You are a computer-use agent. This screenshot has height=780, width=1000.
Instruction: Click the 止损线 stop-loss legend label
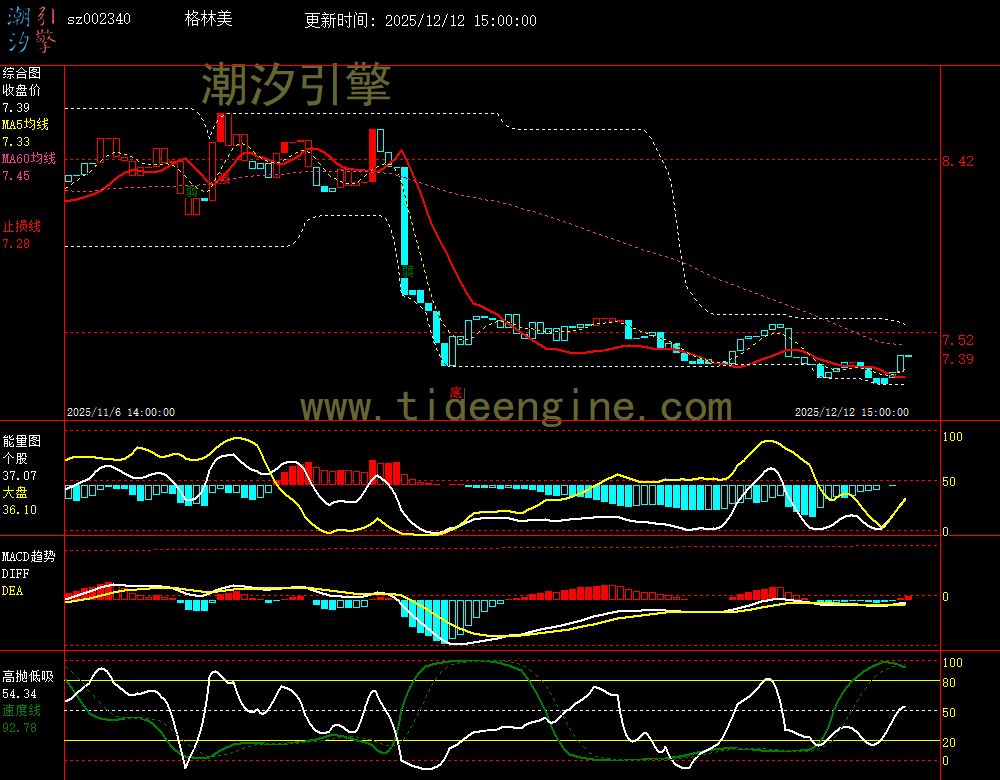click(x=20, y=226)
